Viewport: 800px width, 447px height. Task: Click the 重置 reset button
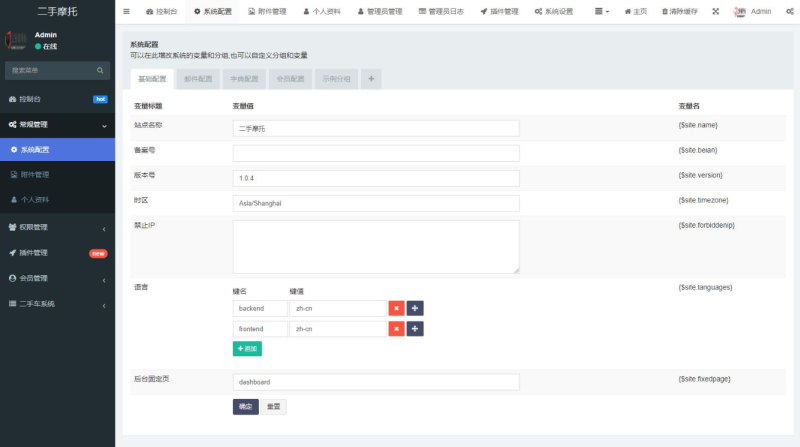point(273,407)
